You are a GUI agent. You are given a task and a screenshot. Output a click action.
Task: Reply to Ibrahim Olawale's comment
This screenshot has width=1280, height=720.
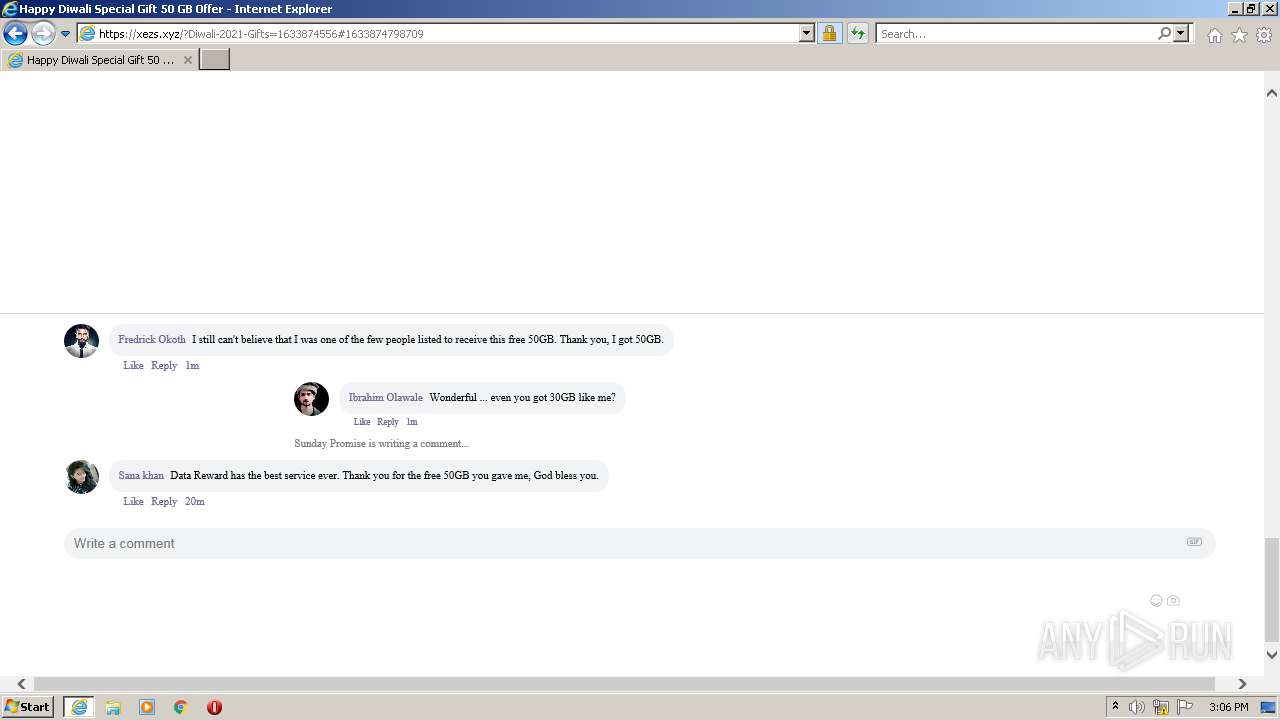[388, 422]
